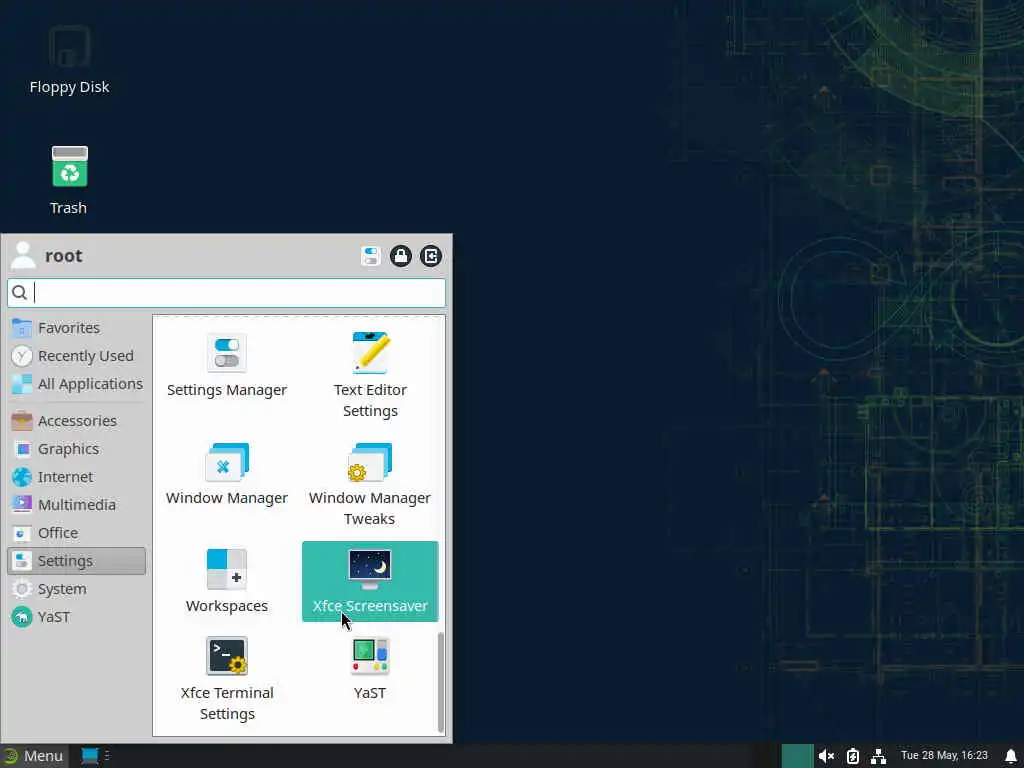Click the workspace switcher in the panel

pyautogui.click(x=797, y=756)
